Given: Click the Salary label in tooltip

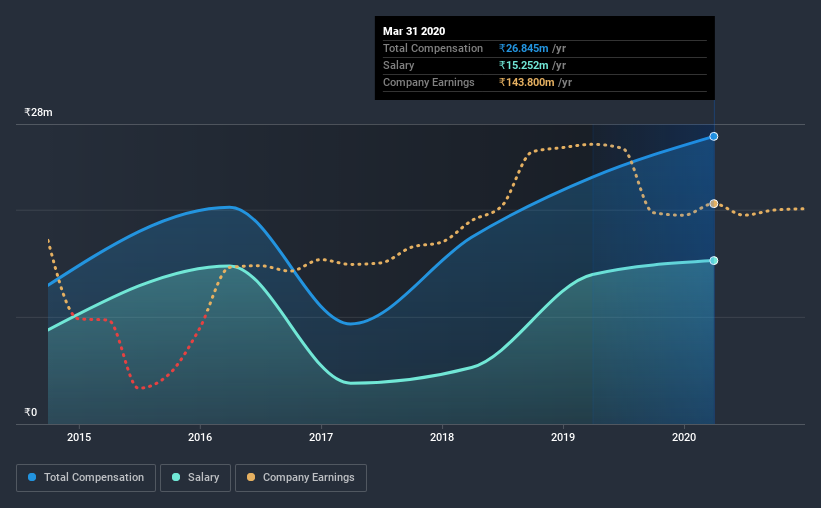Looking at the screenshot, I should tap(398, 65).
